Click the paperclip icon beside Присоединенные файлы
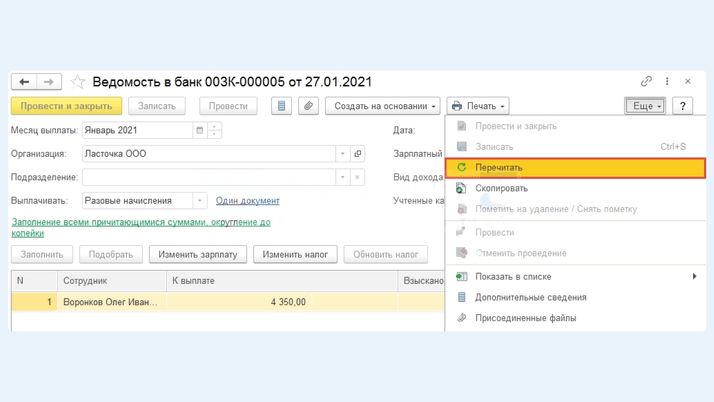The height and width of the screenshot is (402, 714). click(461, 317)
